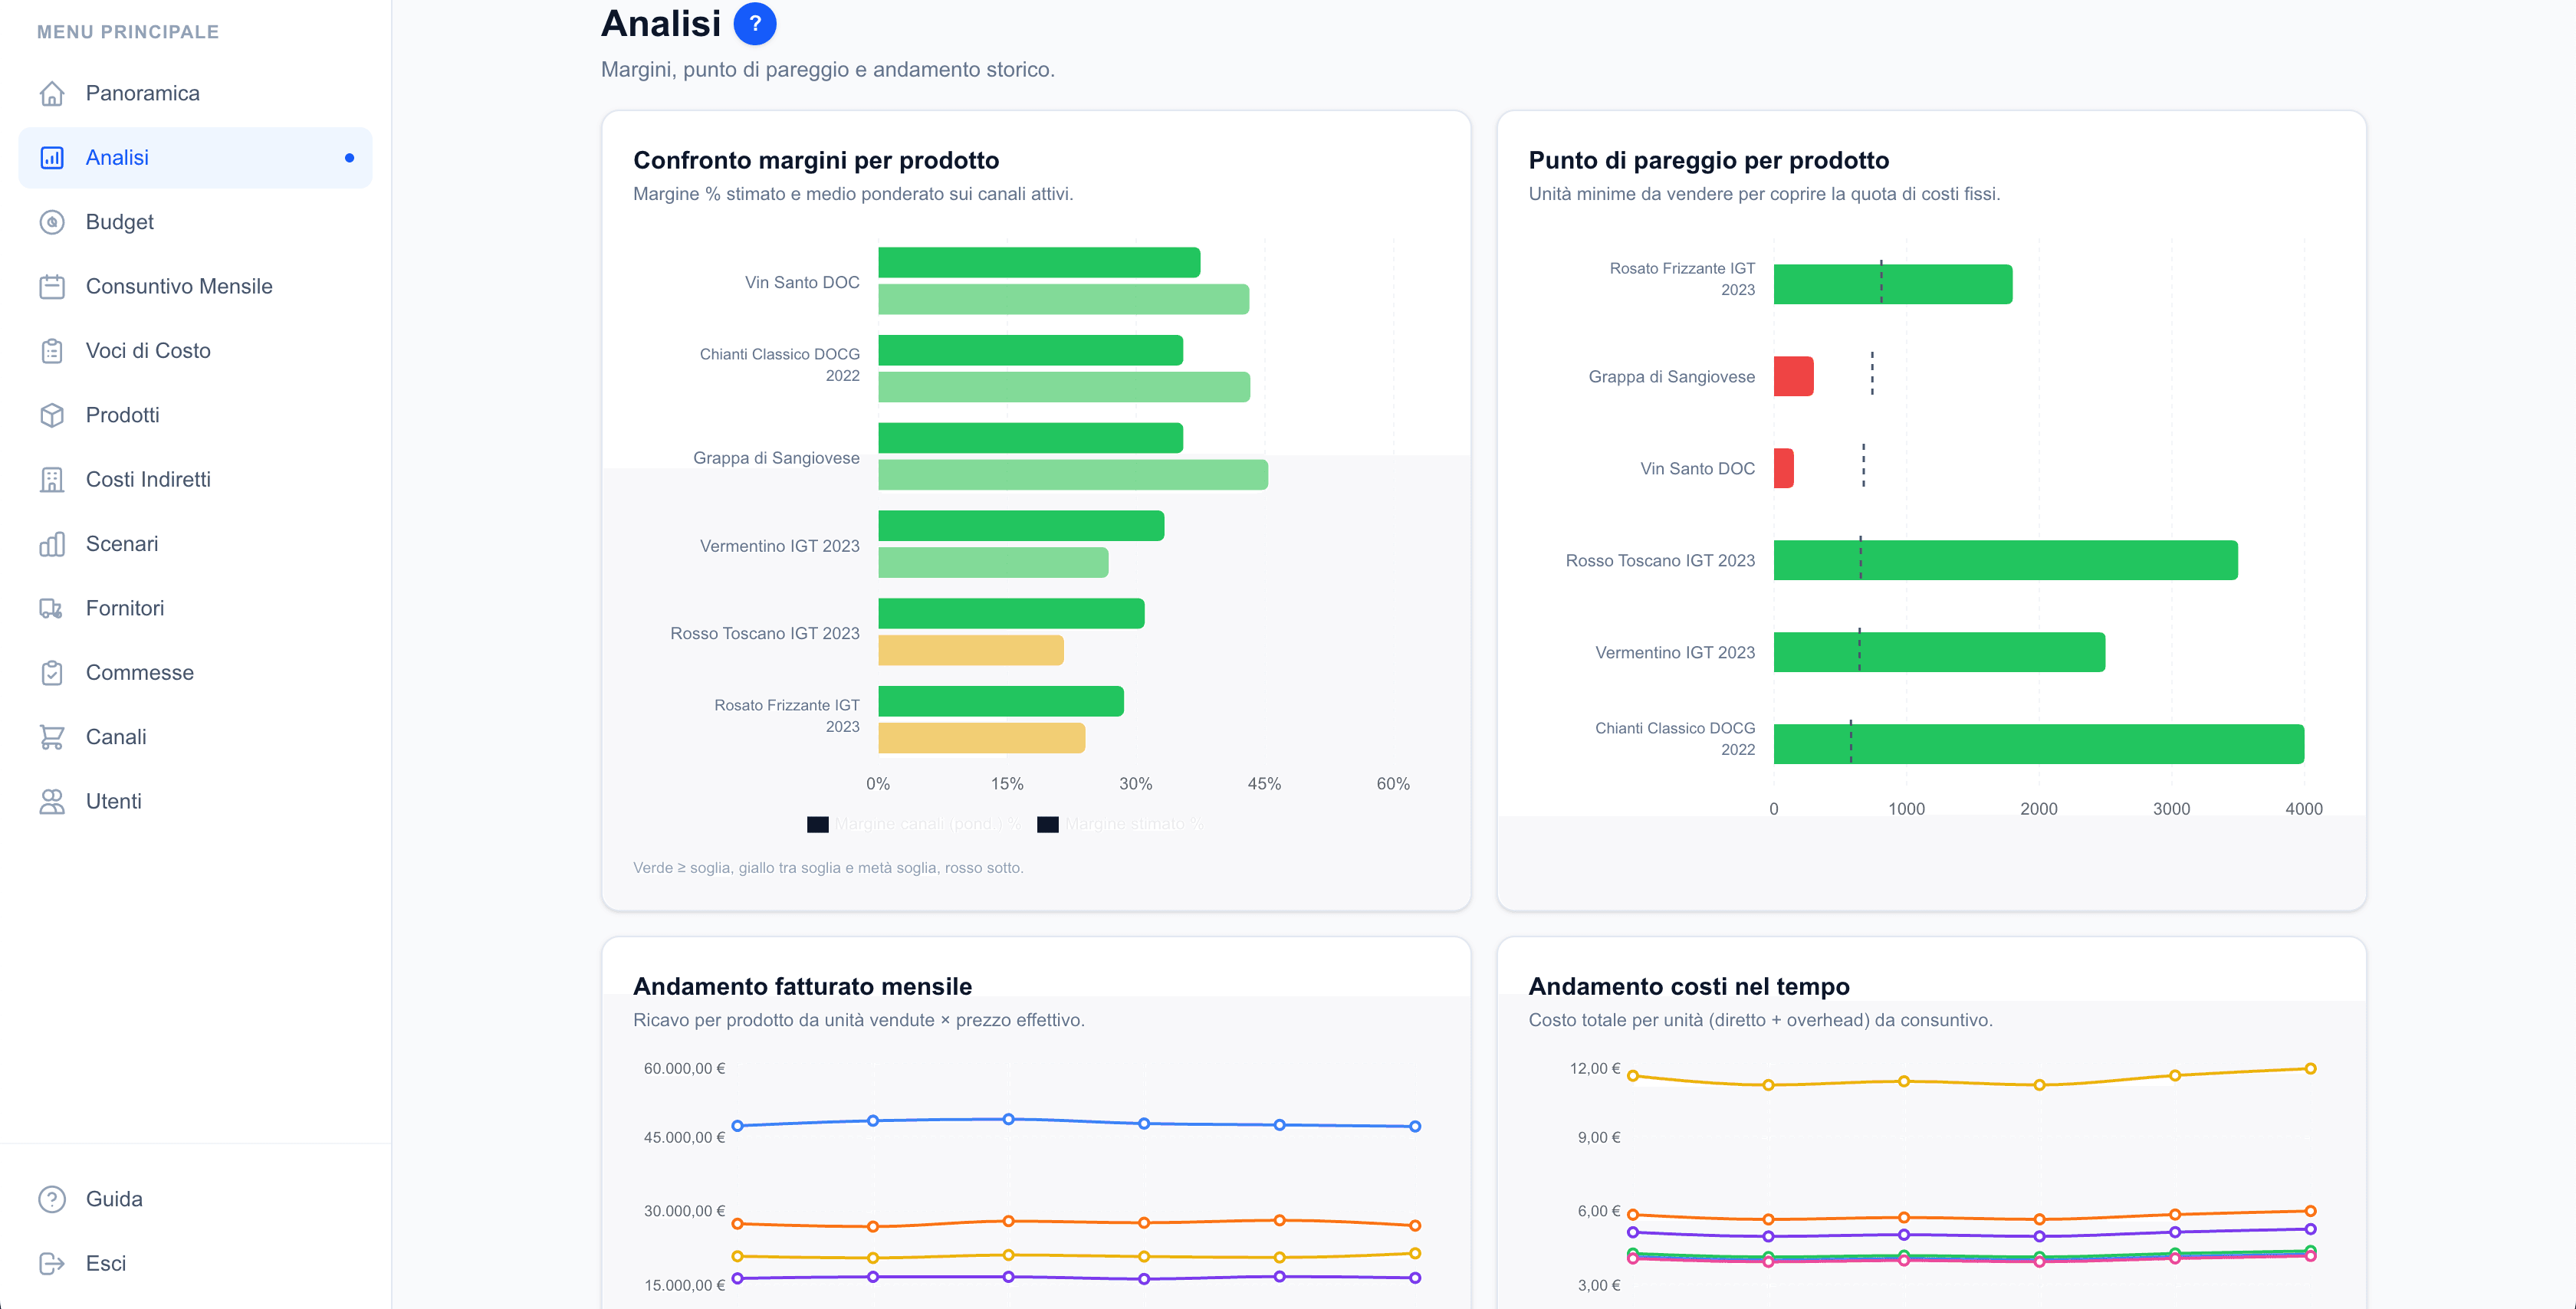Select the Budget coin icon

52,222
